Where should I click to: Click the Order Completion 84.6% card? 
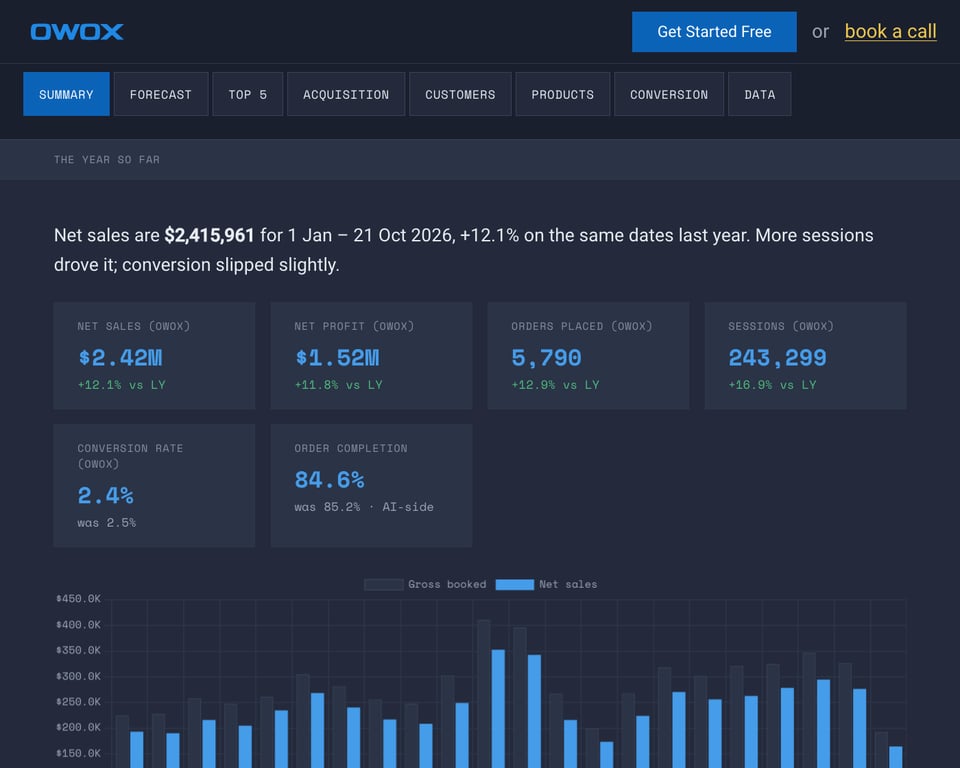click(371, 485)
